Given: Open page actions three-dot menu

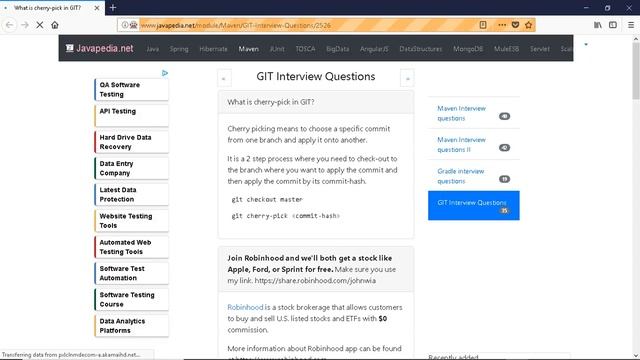Looking at the screenshot, I should (x=502, y=25).
